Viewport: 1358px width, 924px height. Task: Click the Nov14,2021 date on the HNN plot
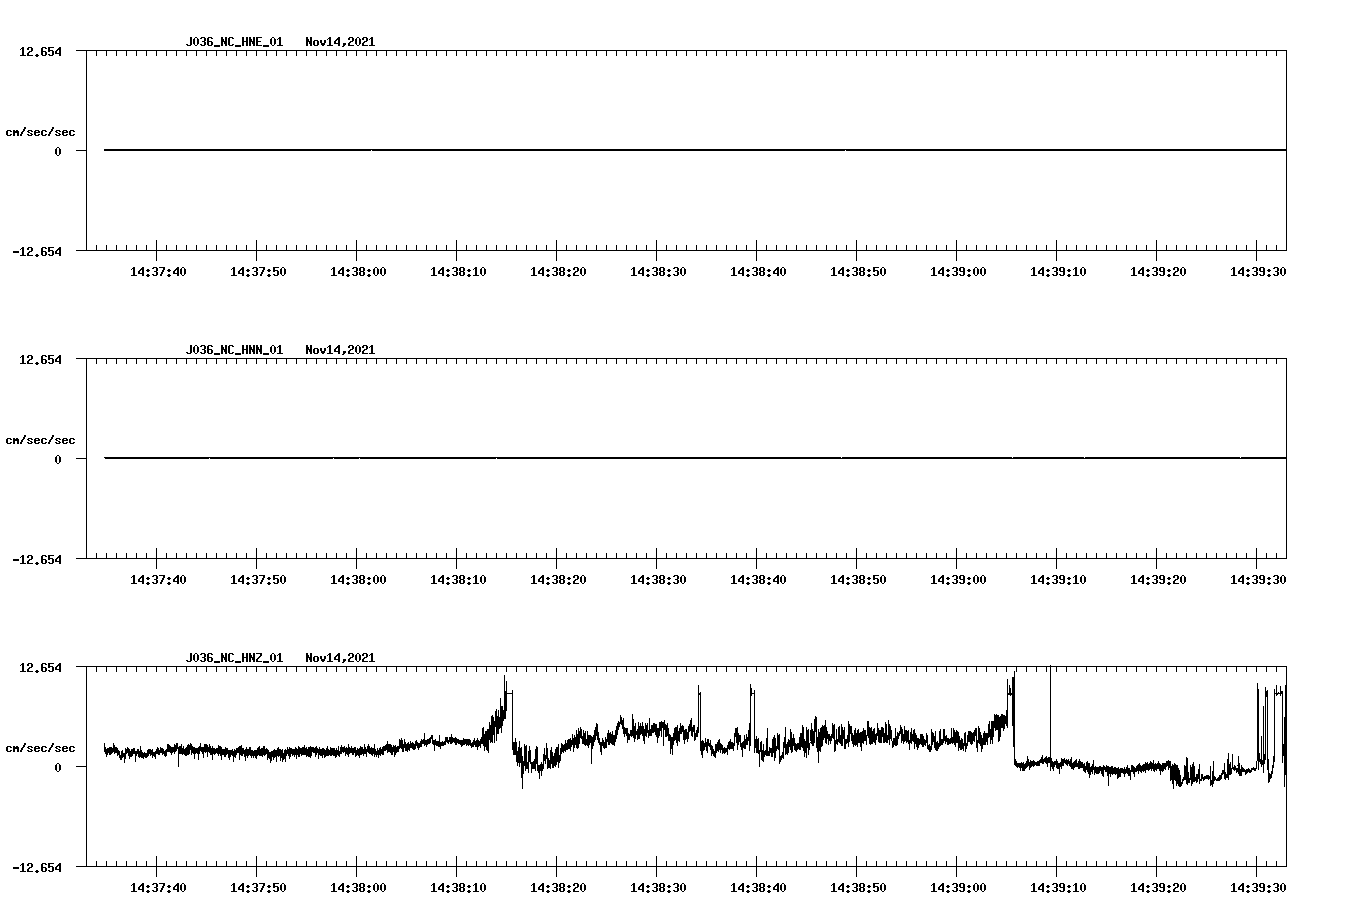point(340,350)
